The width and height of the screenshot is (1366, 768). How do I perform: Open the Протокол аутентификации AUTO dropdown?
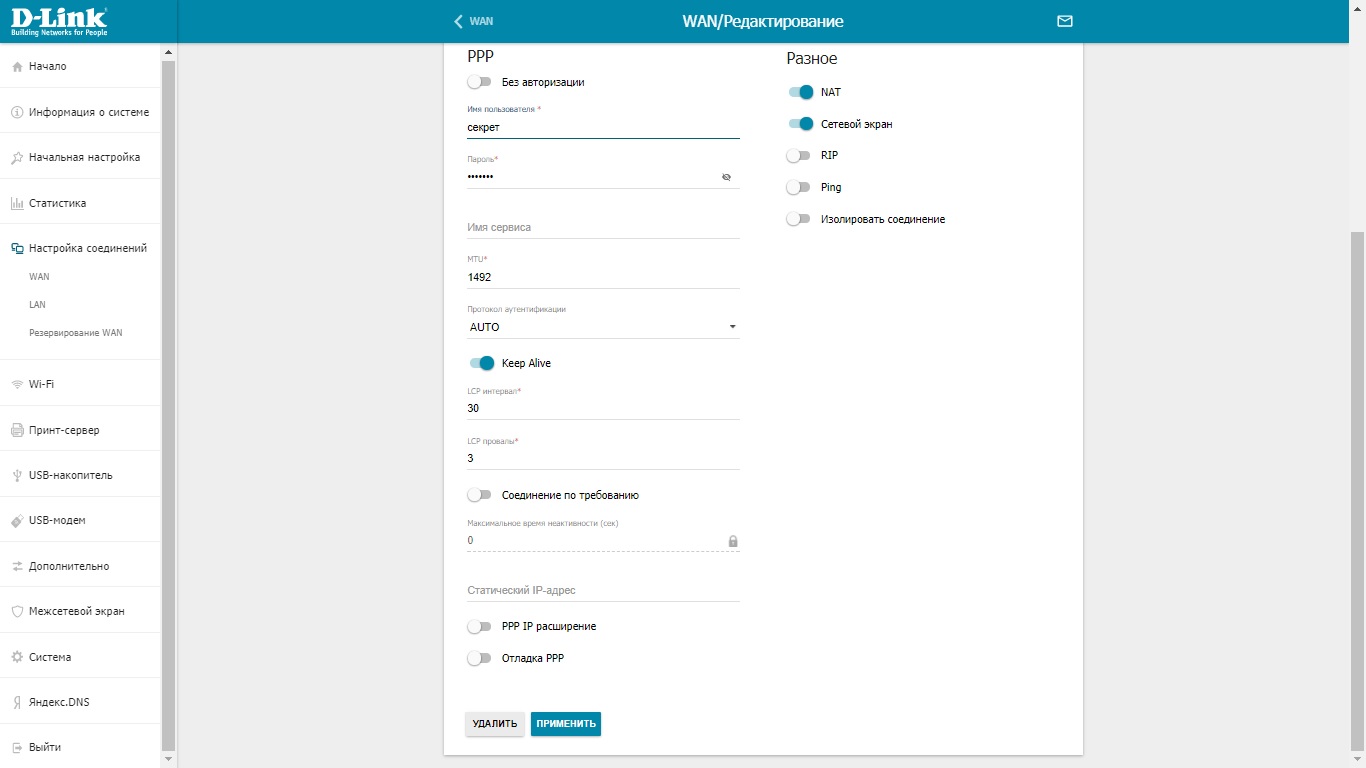click(x=603, y=327)
